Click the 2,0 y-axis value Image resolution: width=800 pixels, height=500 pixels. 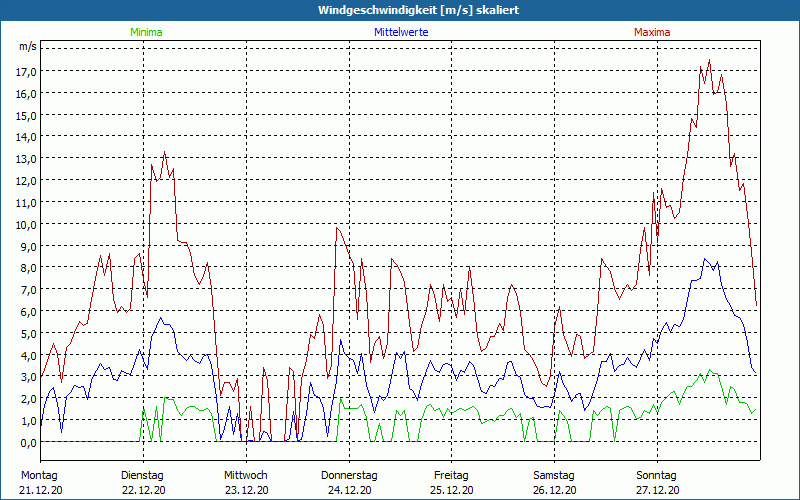click(28, 399)
